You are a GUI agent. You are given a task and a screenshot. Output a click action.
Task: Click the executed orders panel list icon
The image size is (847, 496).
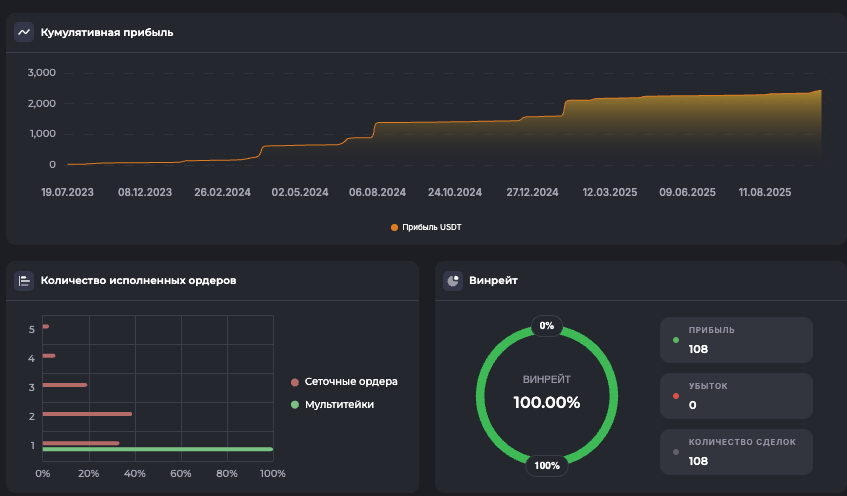point(24,281)
